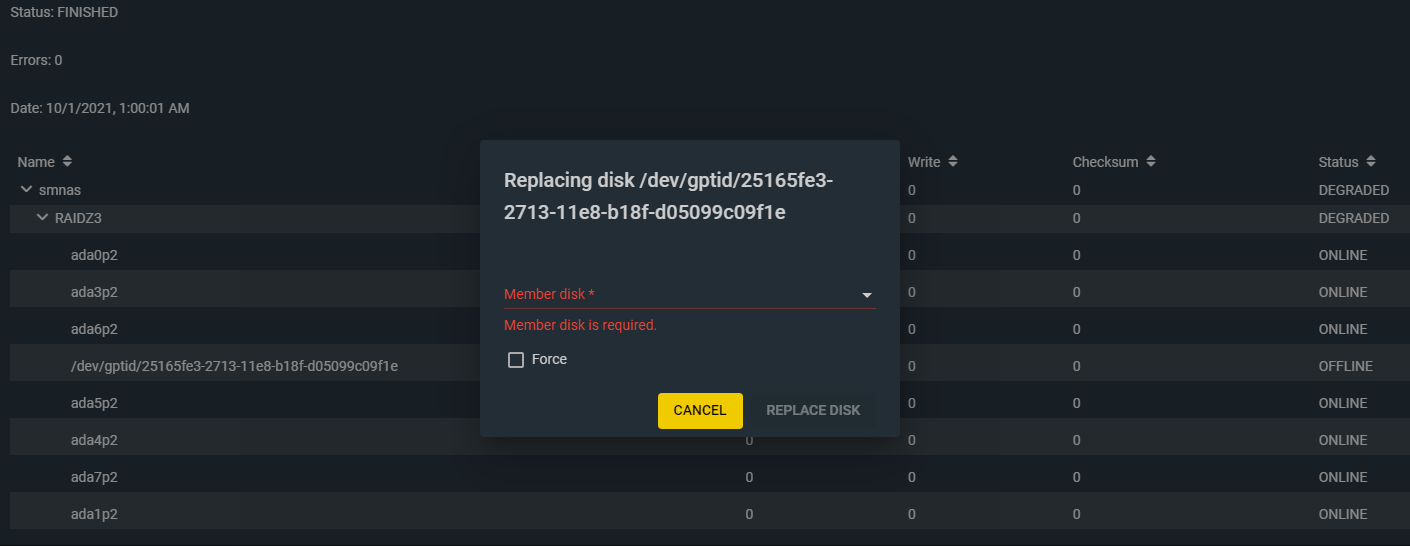The image size is (1410, 546).
Task: Collapse the smnas pool tree
Action: (x=26, y=190)
